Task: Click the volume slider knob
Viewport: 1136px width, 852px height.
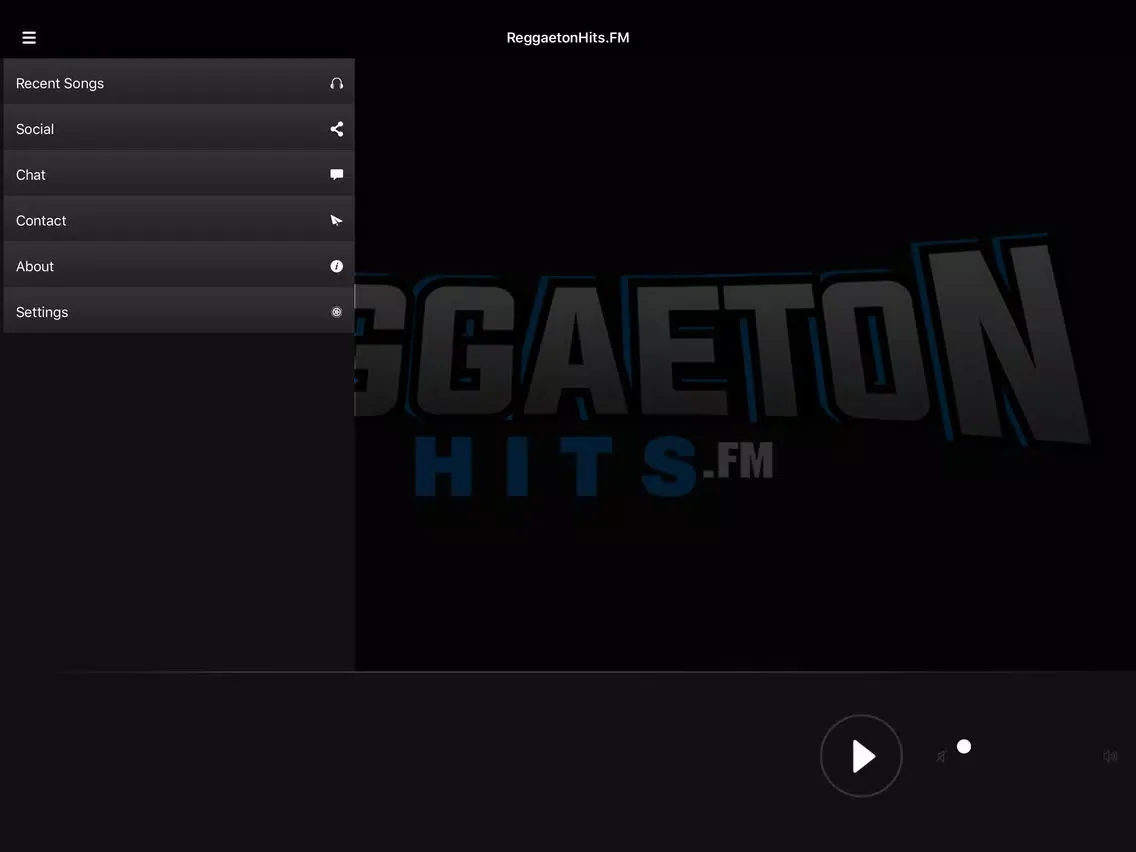Action: tap(964, 746)
